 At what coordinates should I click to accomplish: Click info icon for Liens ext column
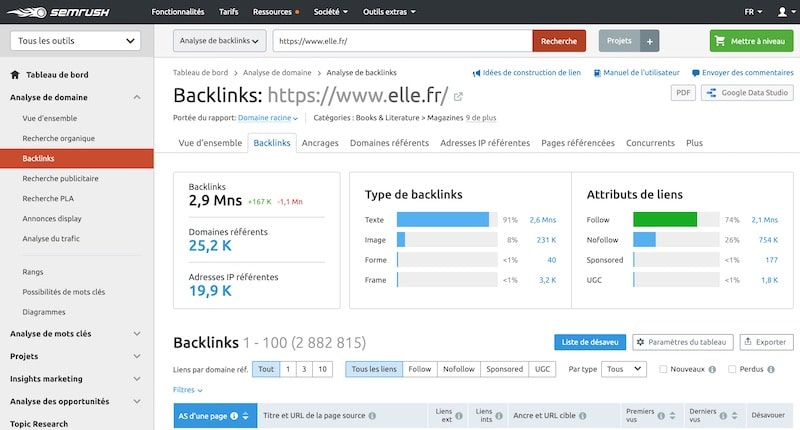[x=459, y=416]
